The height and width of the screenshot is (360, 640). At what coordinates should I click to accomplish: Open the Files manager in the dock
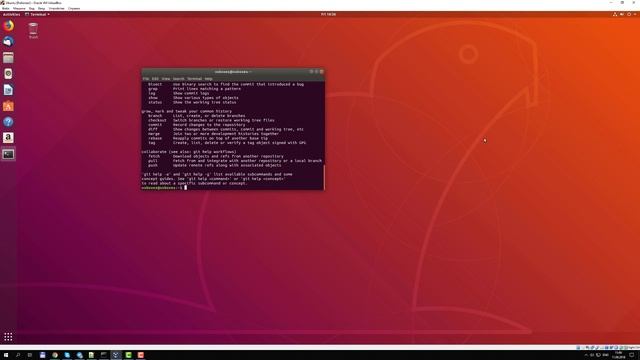[x=8, y=58]
